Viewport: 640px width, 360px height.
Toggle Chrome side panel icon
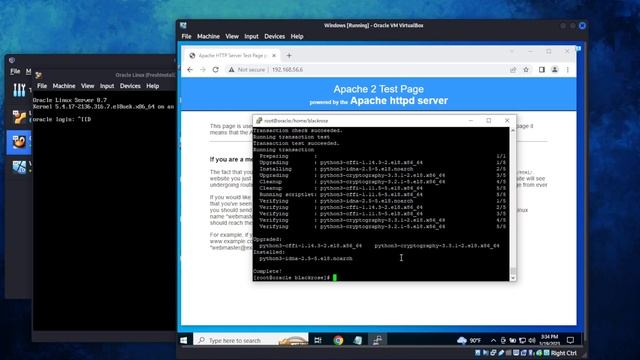(x=542, y=70)
